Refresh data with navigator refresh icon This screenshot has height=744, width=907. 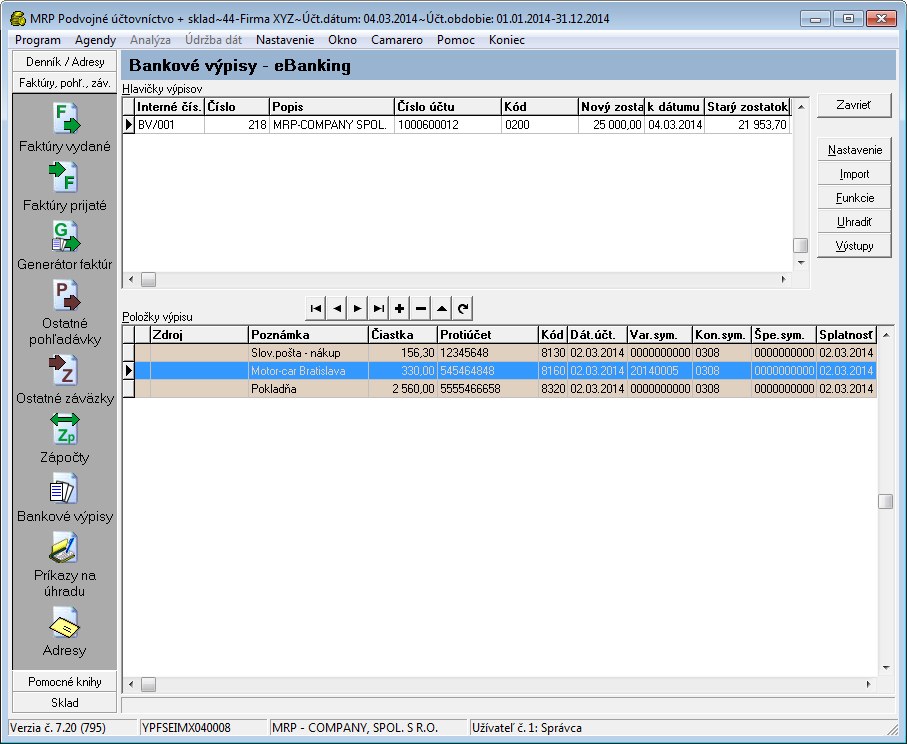pos(463,309)
